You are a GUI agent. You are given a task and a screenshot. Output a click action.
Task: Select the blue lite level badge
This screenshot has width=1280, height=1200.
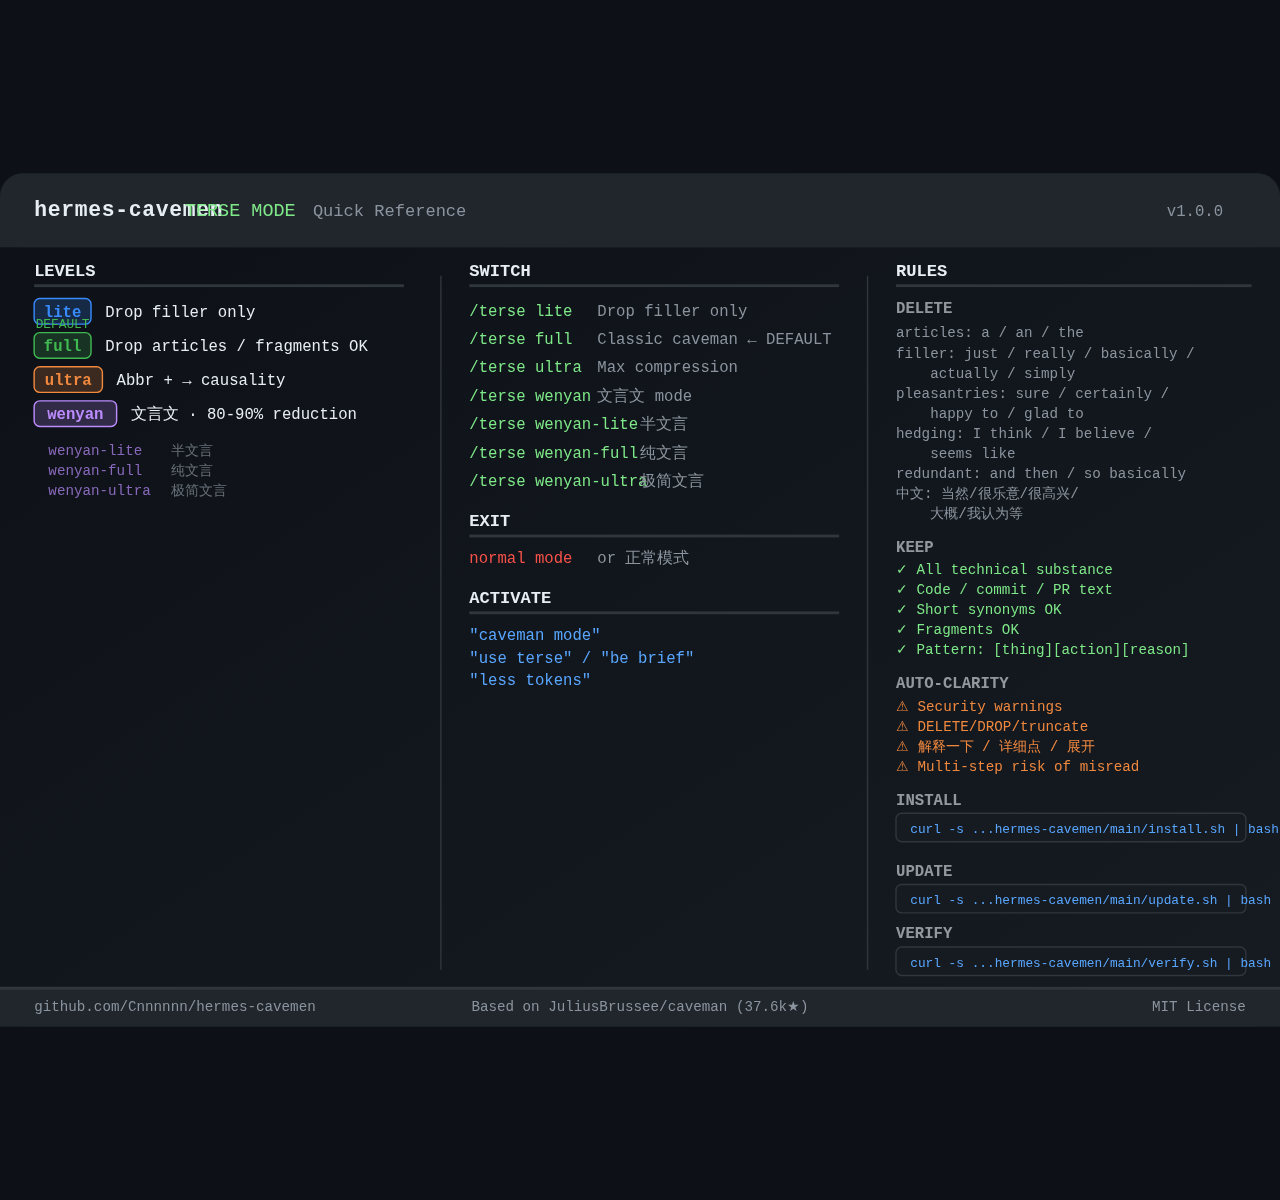pos(62,311)
